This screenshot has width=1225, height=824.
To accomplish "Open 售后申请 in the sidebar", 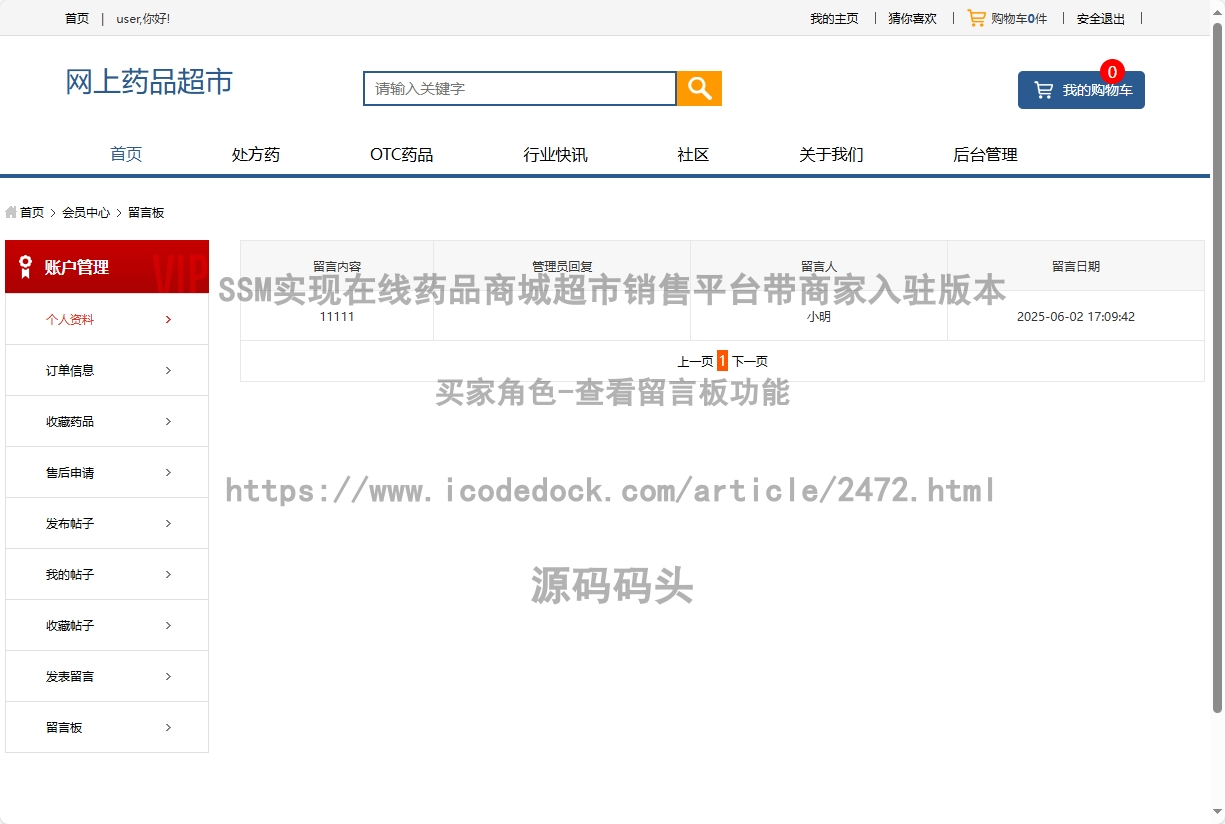I will click(70, 473).
